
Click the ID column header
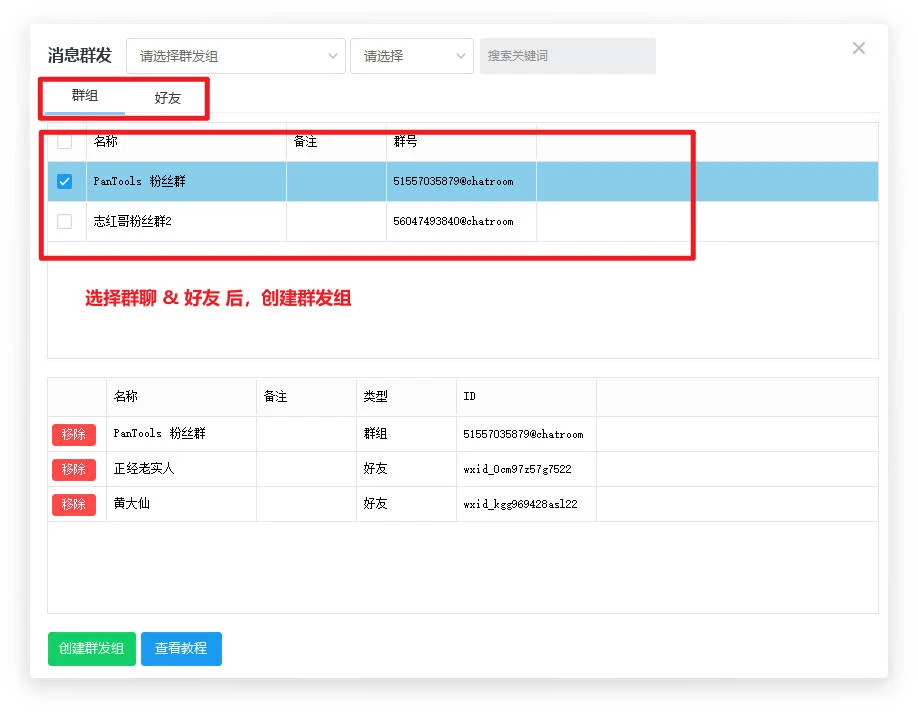tap(526, 397)
